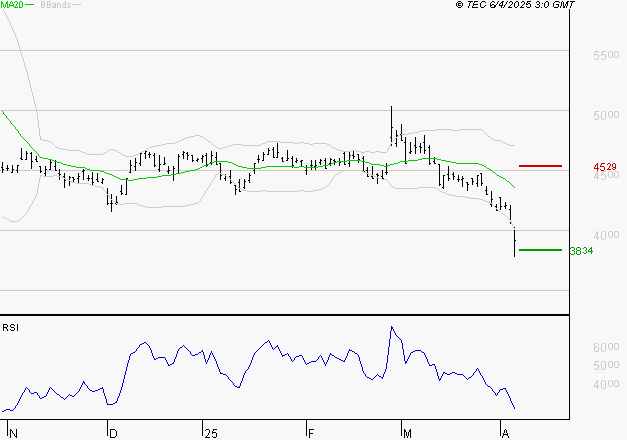Image resolution: width=627 pixels, height=440 pixels.
Task: Select the 25 year marker on time axis
Action: [210, 433]
